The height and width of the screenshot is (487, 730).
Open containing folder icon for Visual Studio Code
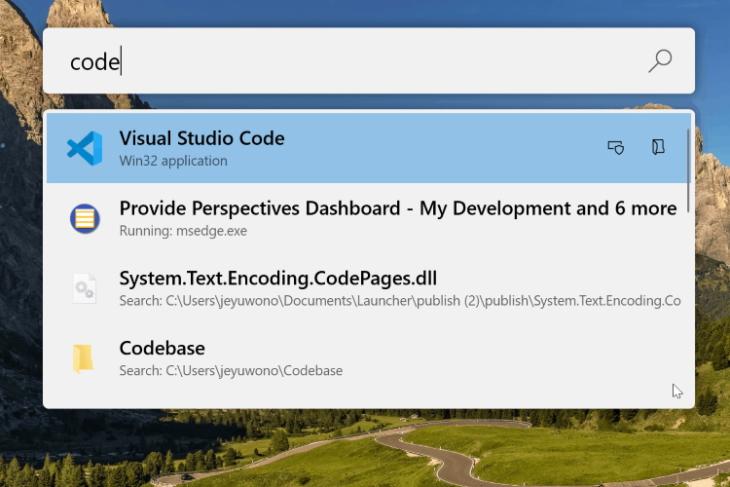coord(658,147)
